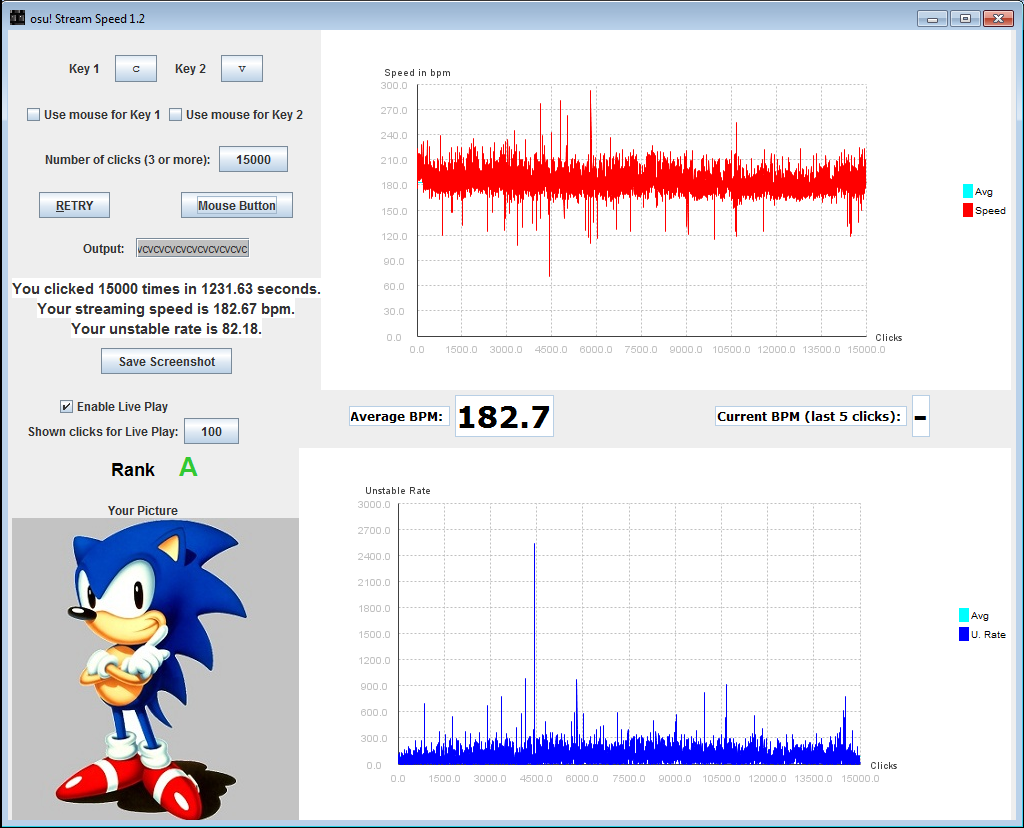Click the 'Your unstable rate is 82.18.' text
The width and height of the screenshot is (1024, 828).
(x=167, y=328)
